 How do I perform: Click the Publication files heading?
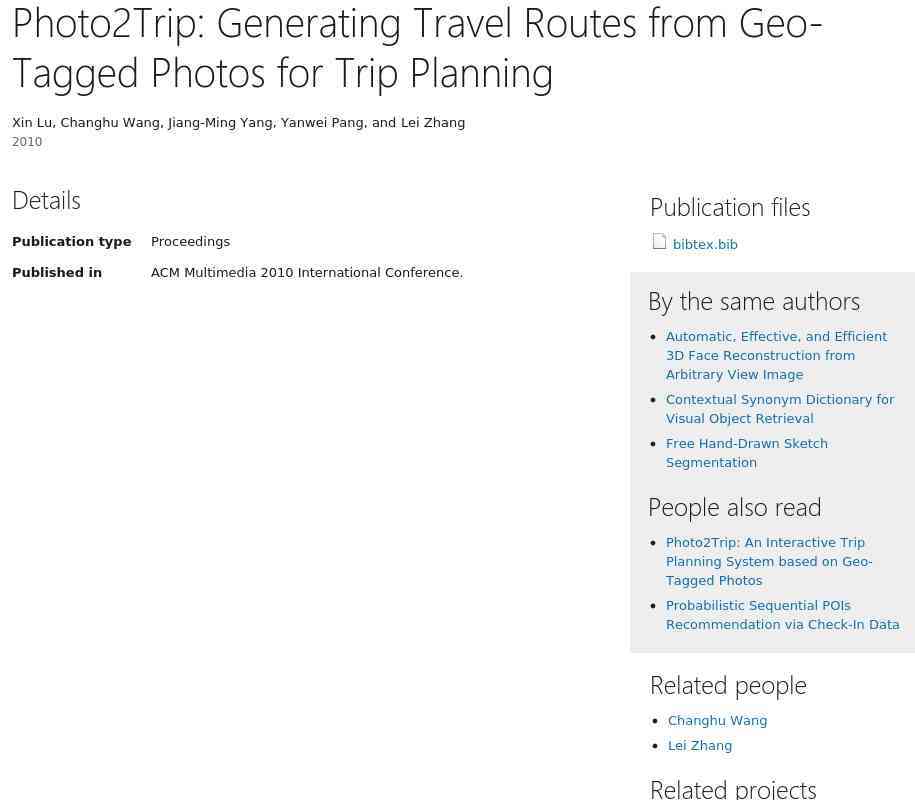tap(729, 207)
